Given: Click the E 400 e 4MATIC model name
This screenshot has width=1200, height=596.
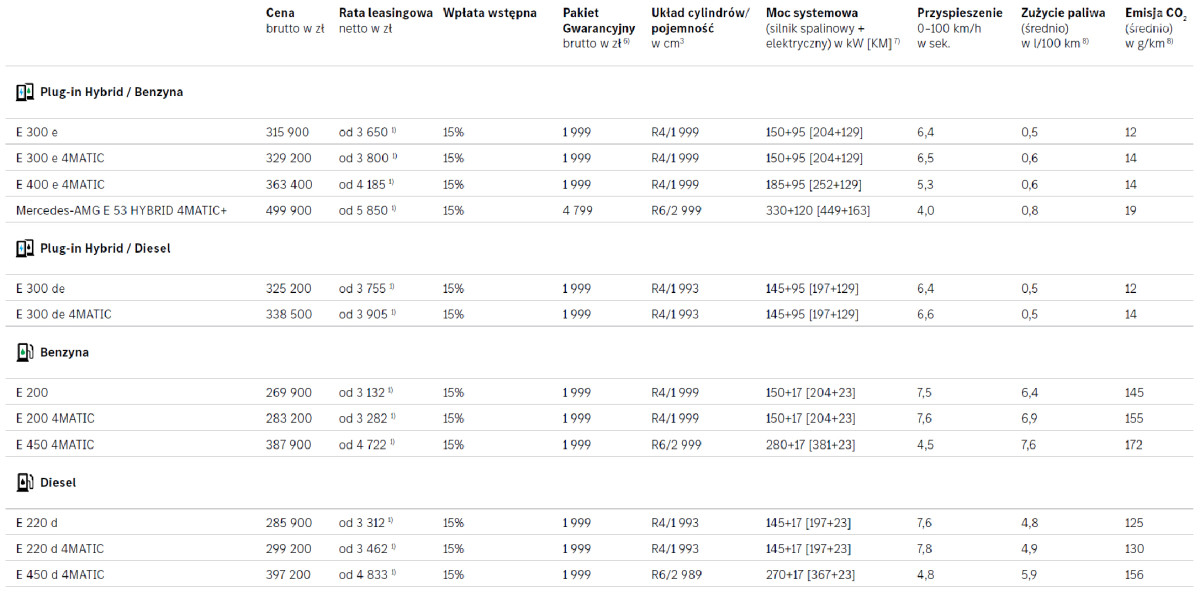Looking at the screenshot, I should (60, 185).
